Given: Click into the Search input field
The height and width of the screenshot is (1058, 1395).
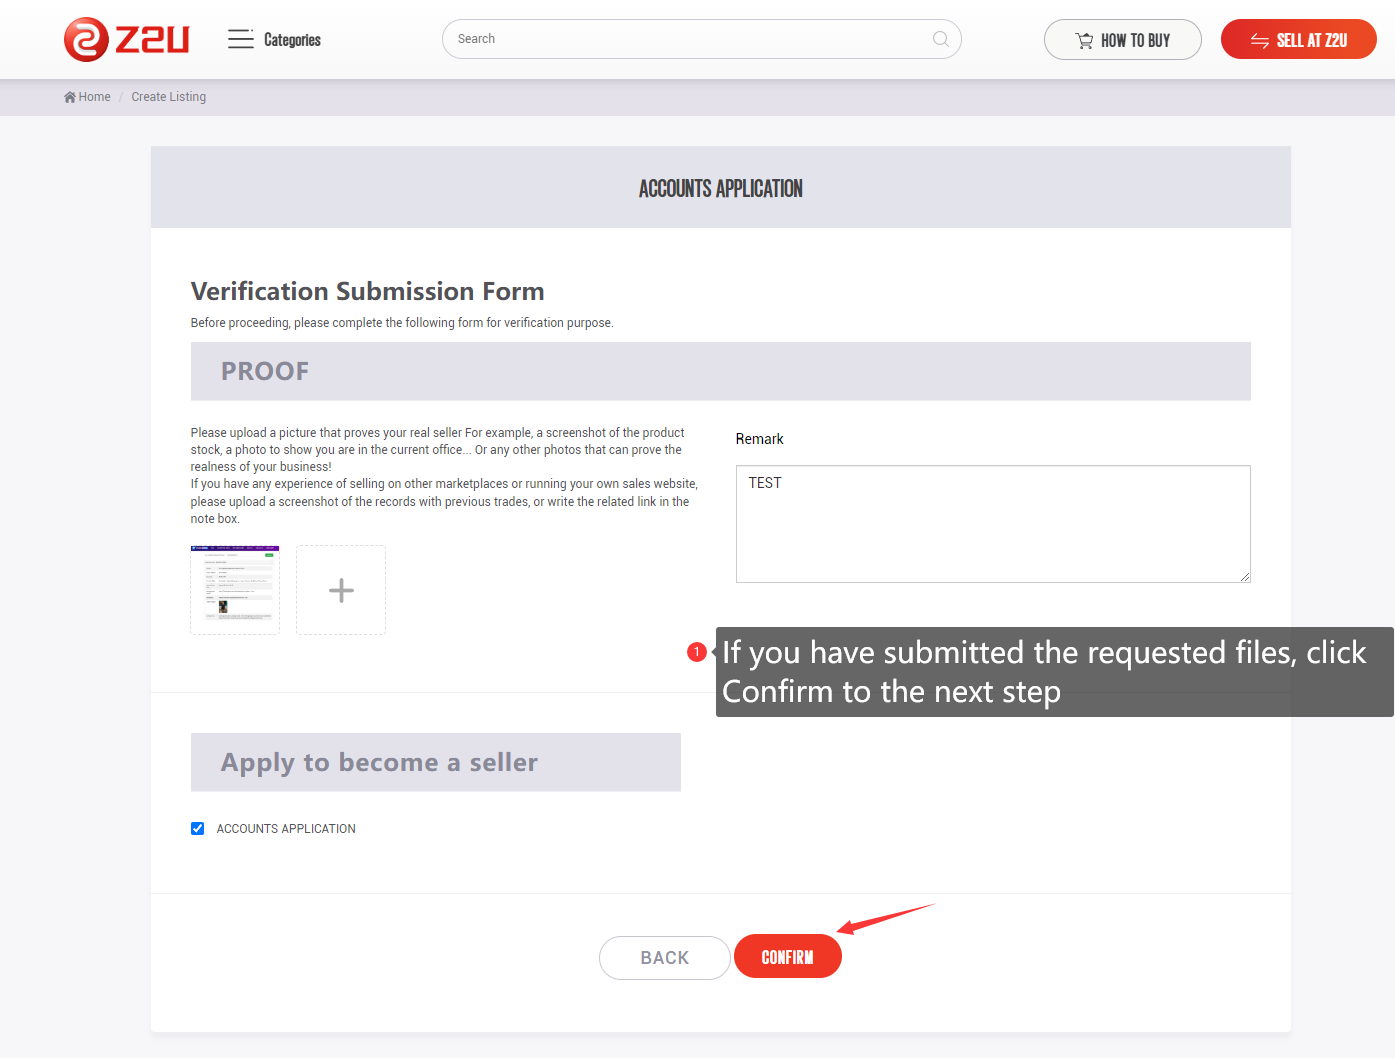Looking at the screenshot, I should pyautogui.click(x=690, y=39).
